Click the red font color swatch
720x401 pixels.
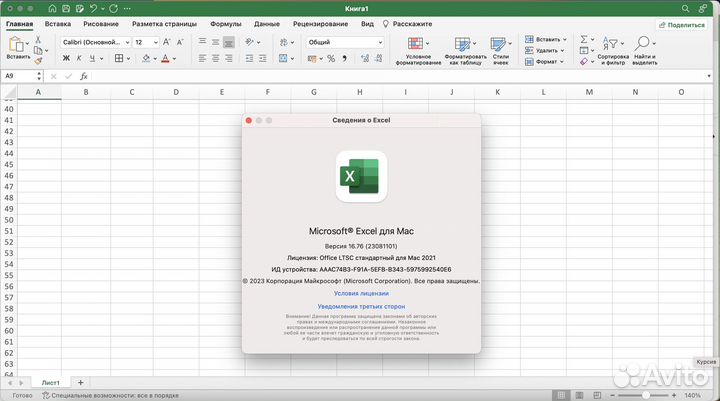tap(165, 58)
